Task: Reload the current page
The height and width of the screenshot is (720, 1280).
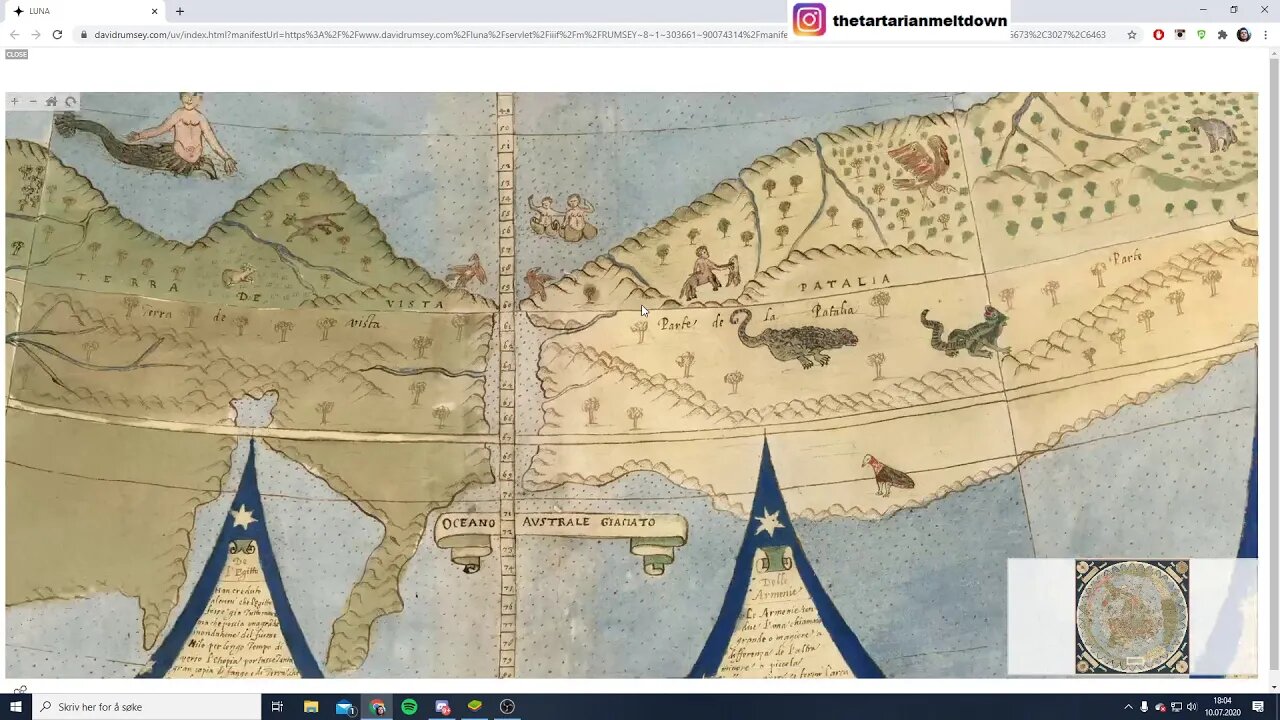Action: pyautogui.click(x=57, y=34)
